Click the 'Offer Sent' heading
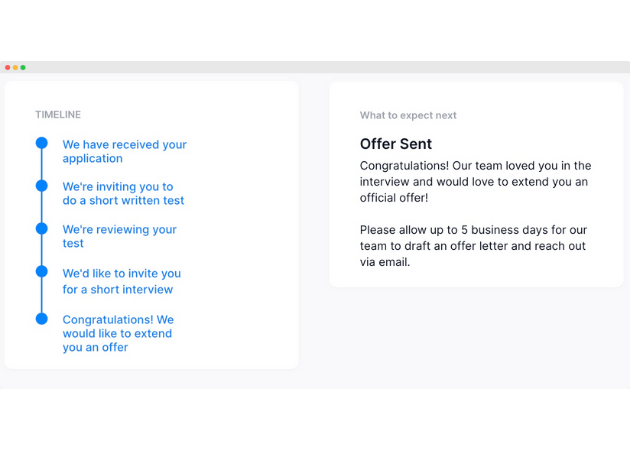The height and width of the screenshot is (450, 630). coord(396,144)
